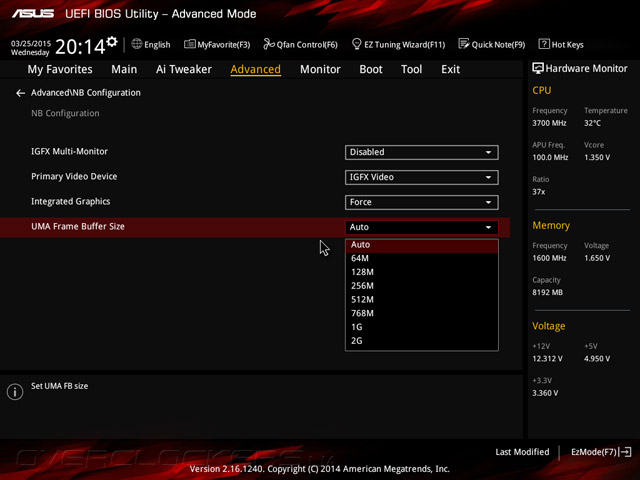Image resolution: width=640 pixels, height=480 pixels.
Task: Click the back arrow to leave NB Configuration
Action: [20, 93]
